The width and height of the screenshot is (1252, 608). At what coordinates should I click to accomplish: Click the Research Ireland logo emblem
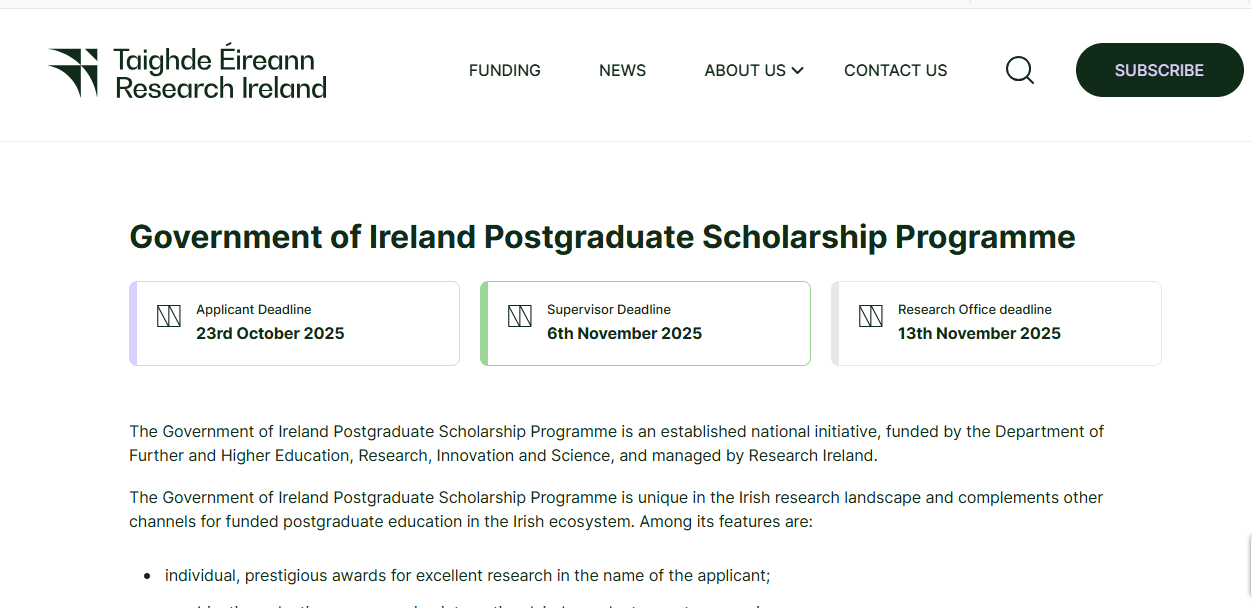pos(73,73)
